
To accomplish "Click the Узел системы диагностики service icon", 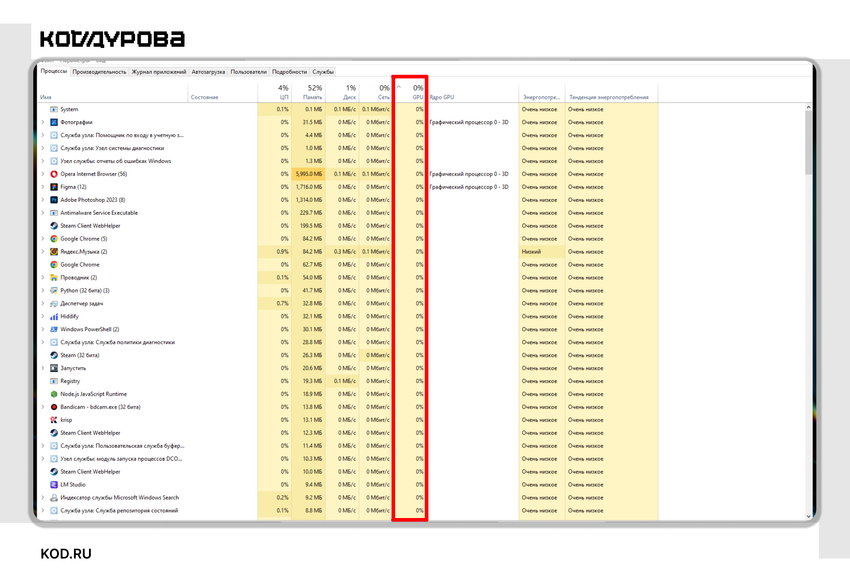I will 54,148.
